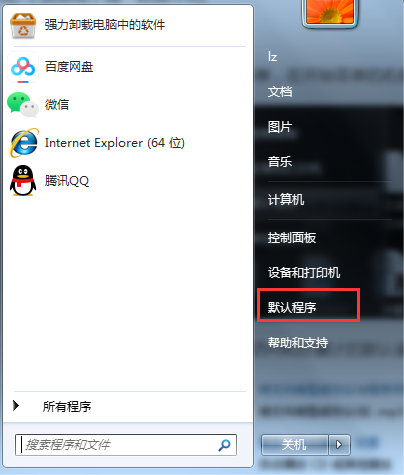This screenshot has width=404, height=475.
Task: Click the magnifier search icon
Action: (224, 445)
